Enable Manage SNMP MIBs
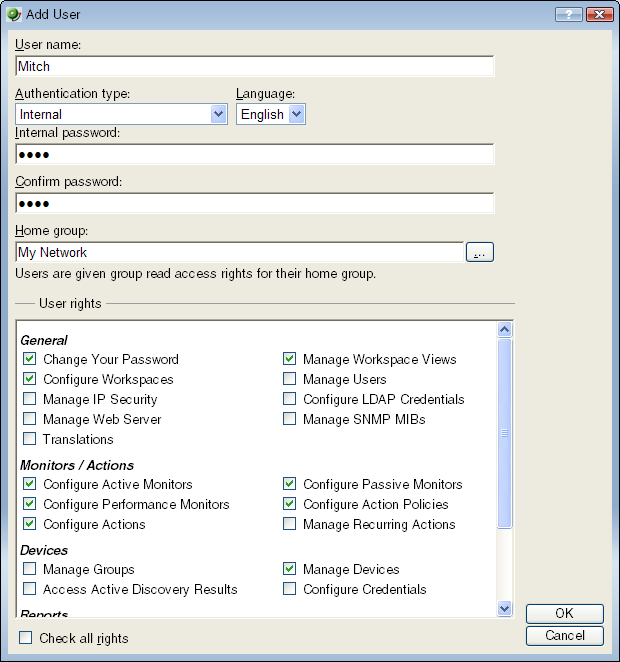The image size is (620, 662). pyautogui.click(x=290, y=419)
